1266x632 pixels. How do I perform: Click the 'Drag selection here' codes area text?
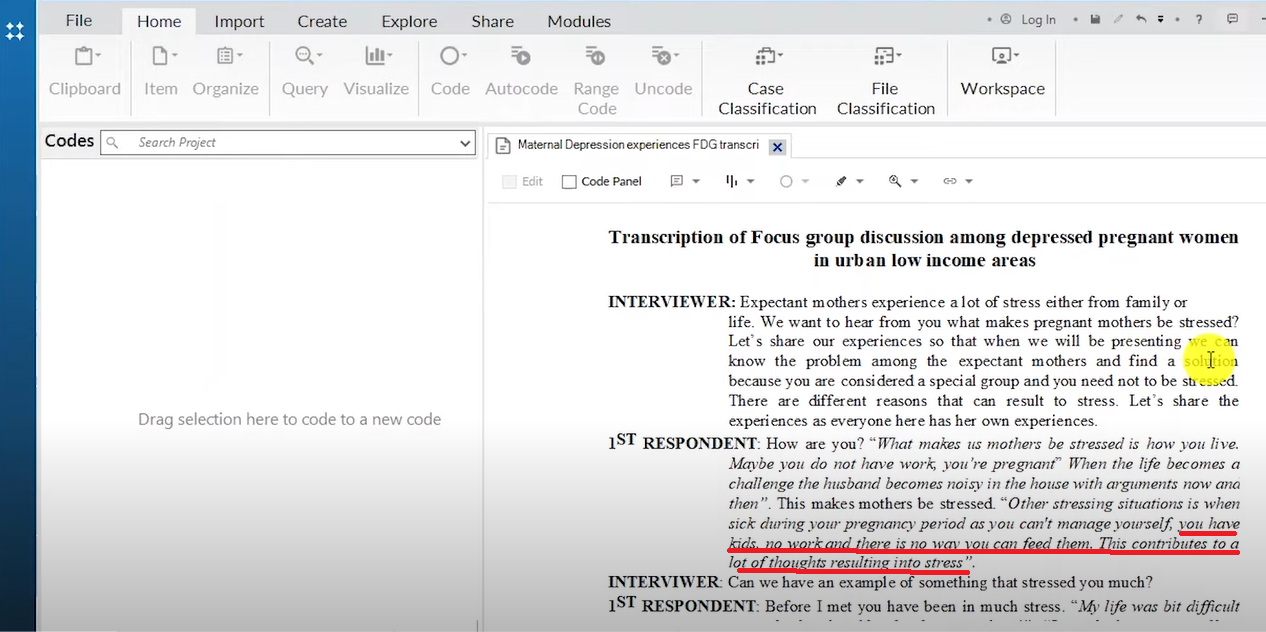[x=289, y=419]
